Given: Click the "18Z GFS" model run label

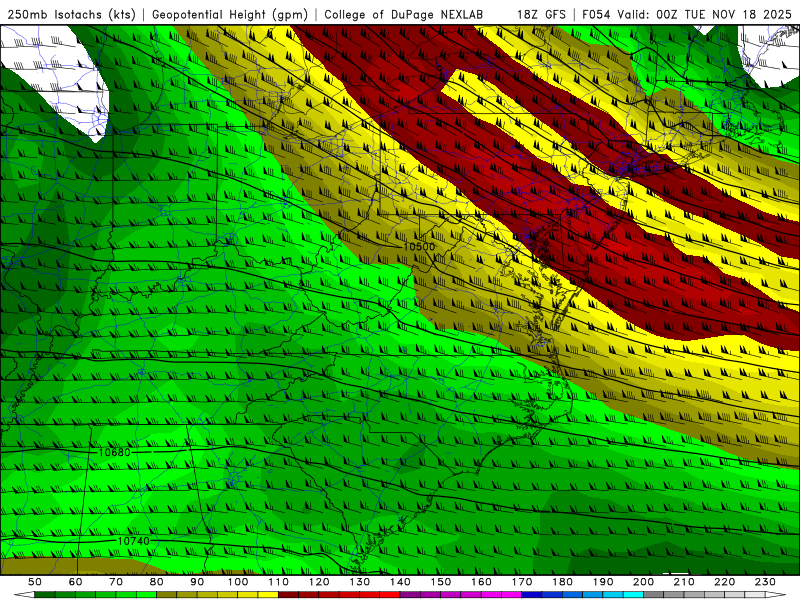Looking at the screenshot, I should point(541,14).
